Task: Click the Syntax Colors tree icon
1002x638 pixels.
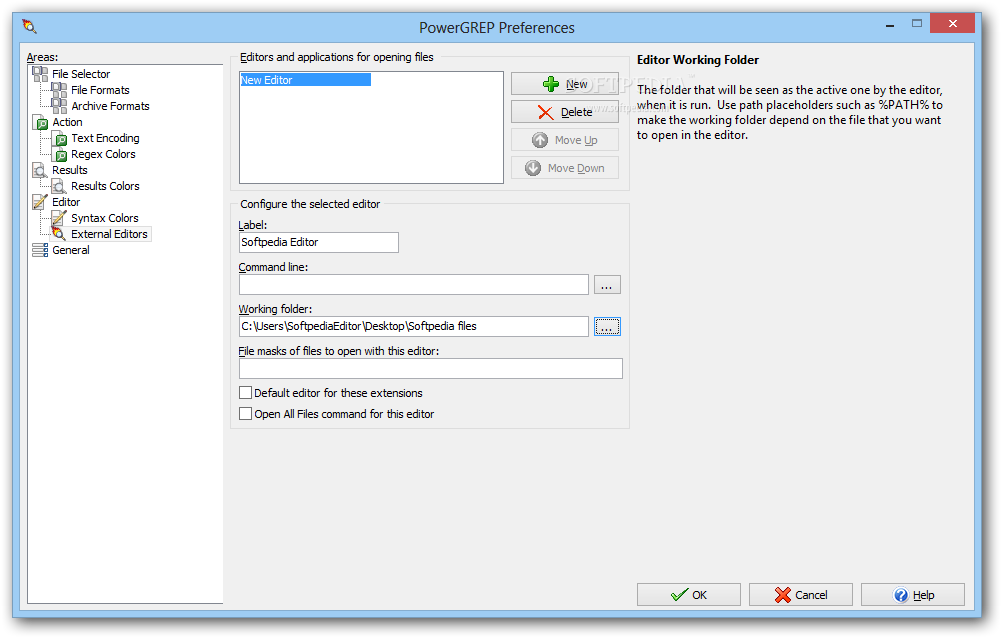Action: [59, 217]
